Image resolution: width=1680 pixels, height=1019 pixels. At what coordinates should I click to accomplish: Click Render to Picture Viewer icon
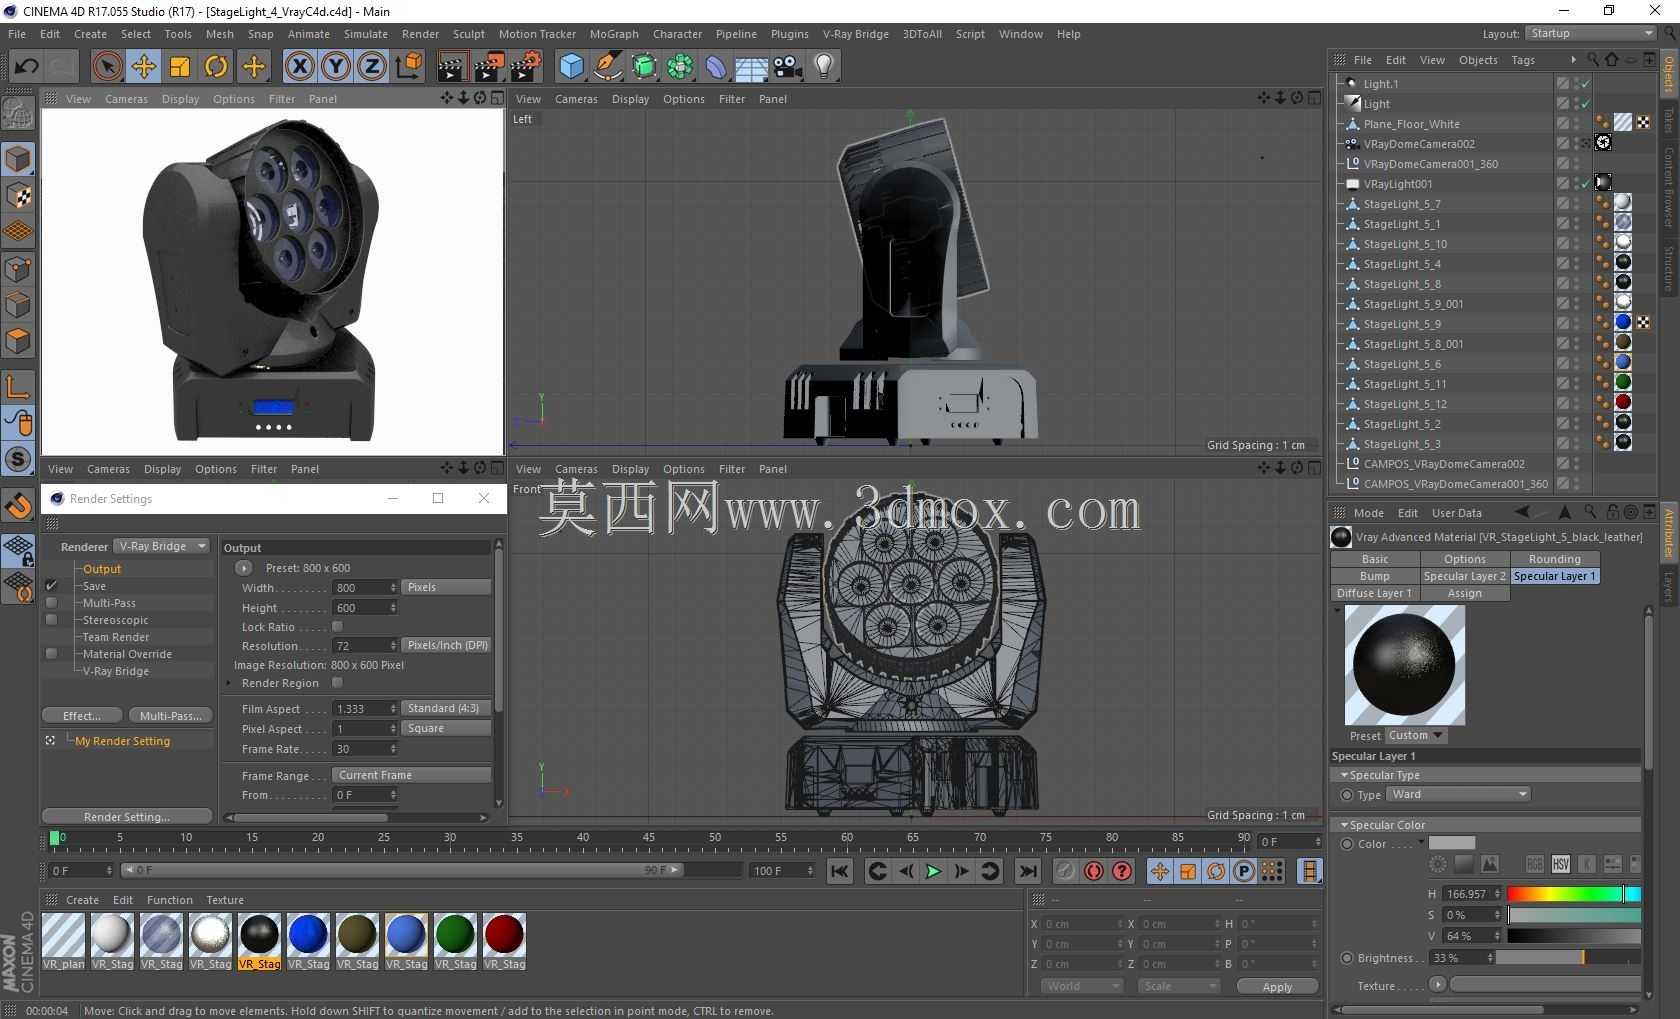tap(489, 67)
